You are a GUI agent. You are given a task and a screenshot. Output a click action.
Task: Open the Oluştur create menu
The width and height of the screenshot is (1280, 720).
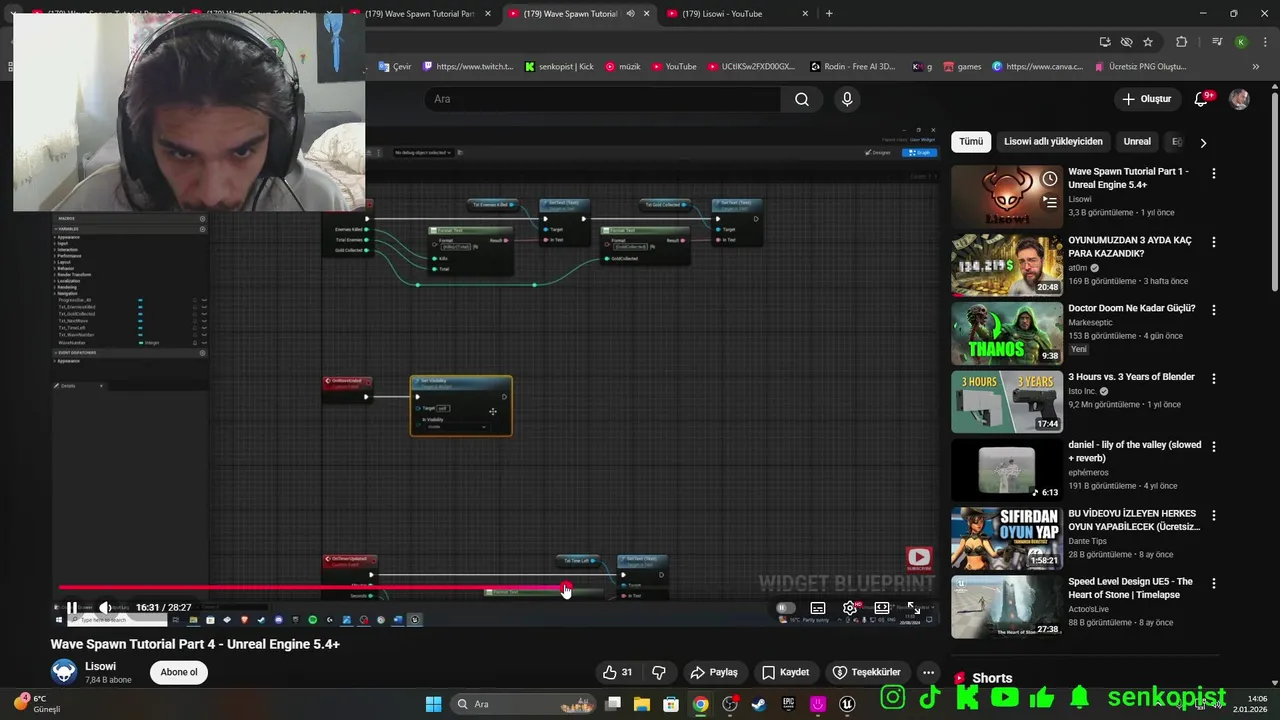(x=1146, y=99)
